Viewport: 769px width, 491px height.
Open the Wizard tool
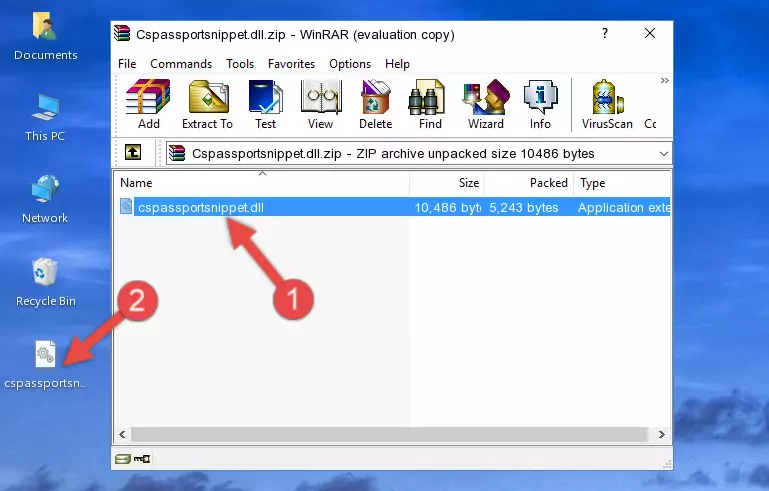tap(486, 104)
